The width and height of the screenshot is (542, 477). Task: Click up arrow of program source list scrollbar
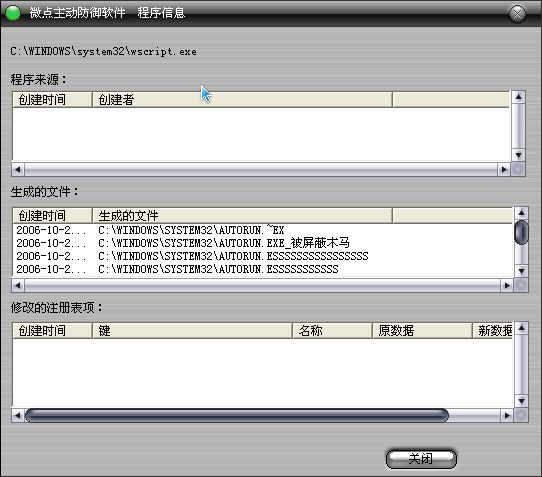[518, 97]
